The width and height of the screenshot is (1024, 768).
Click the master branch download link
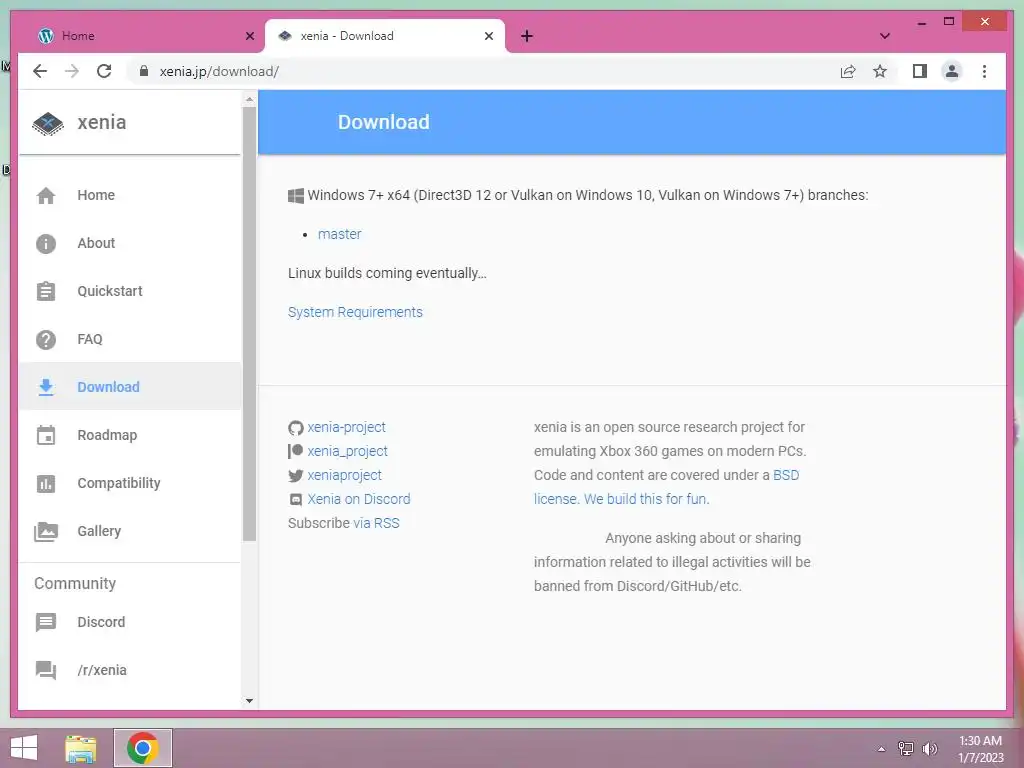pyautogui.click(x=340, y=234)
